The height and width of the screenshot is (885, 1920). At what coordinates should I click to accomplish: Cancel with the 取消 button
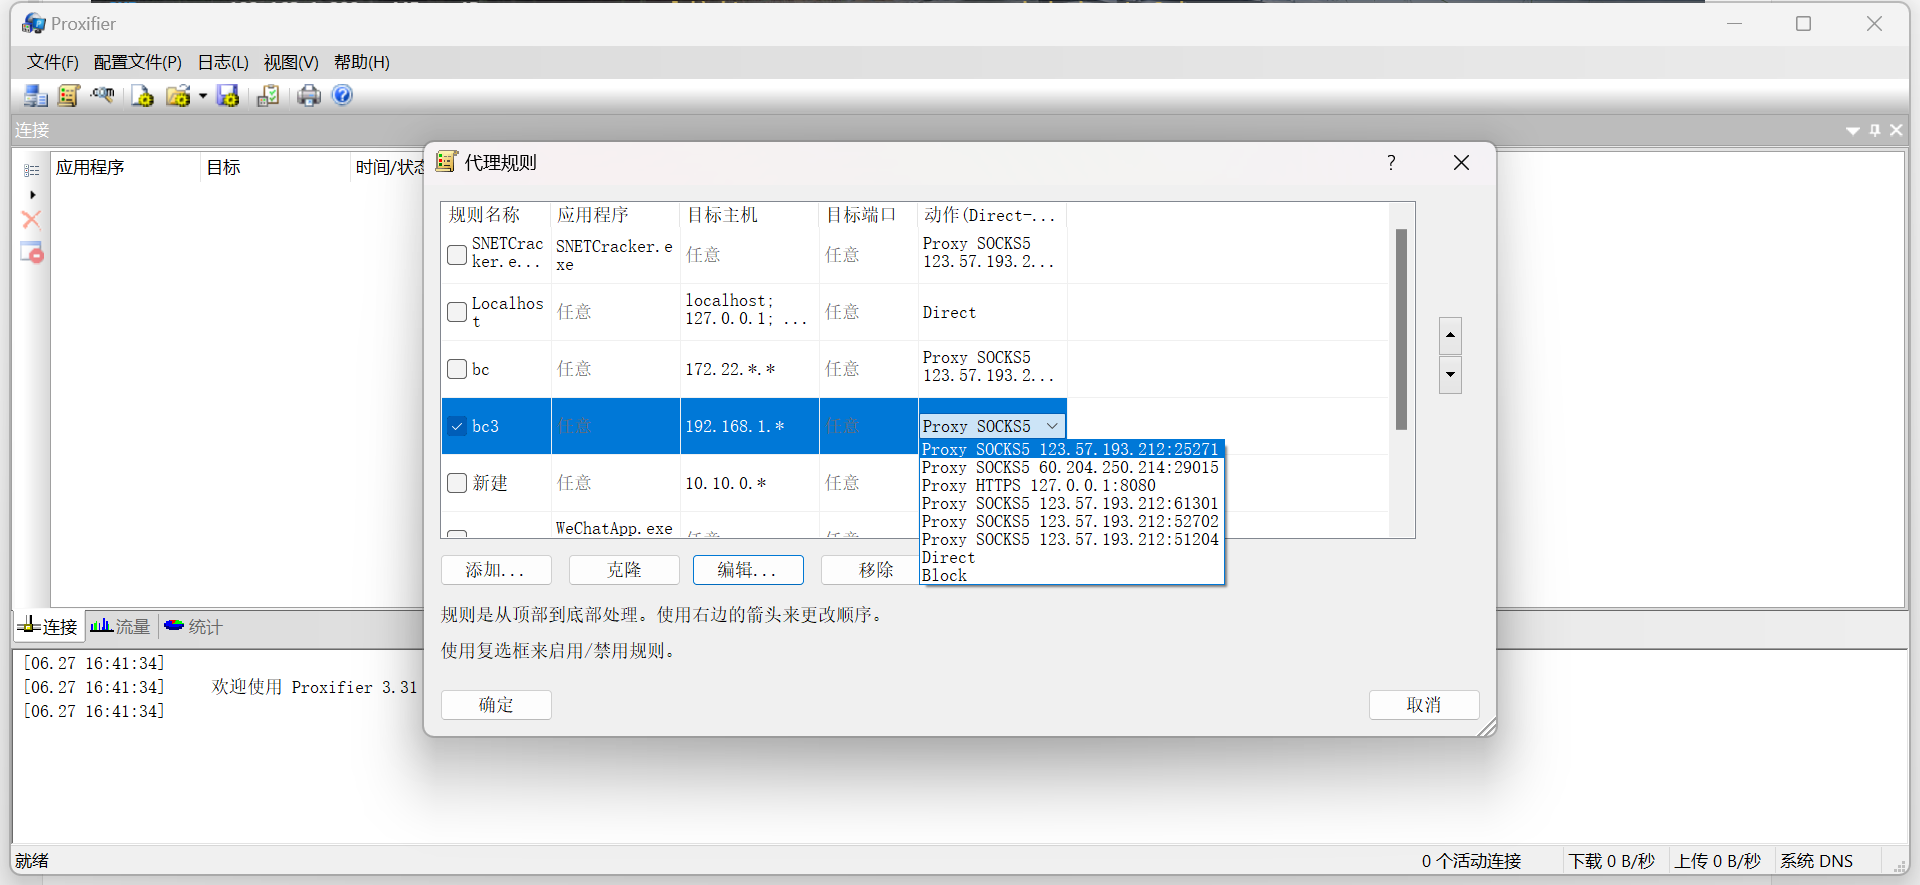[x=1424, y=705]
